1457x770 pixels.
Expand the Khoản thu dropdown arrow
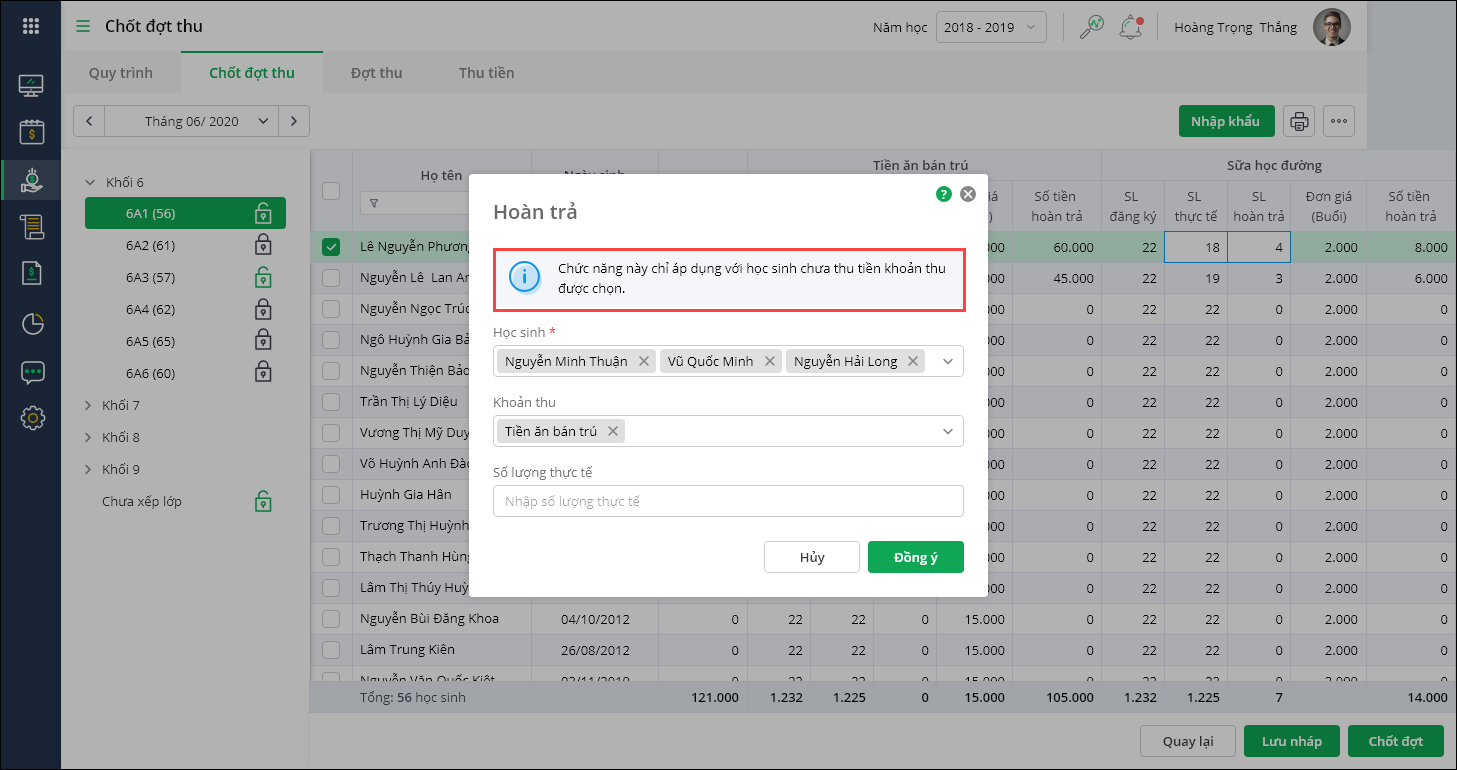[x=947, y=431]
